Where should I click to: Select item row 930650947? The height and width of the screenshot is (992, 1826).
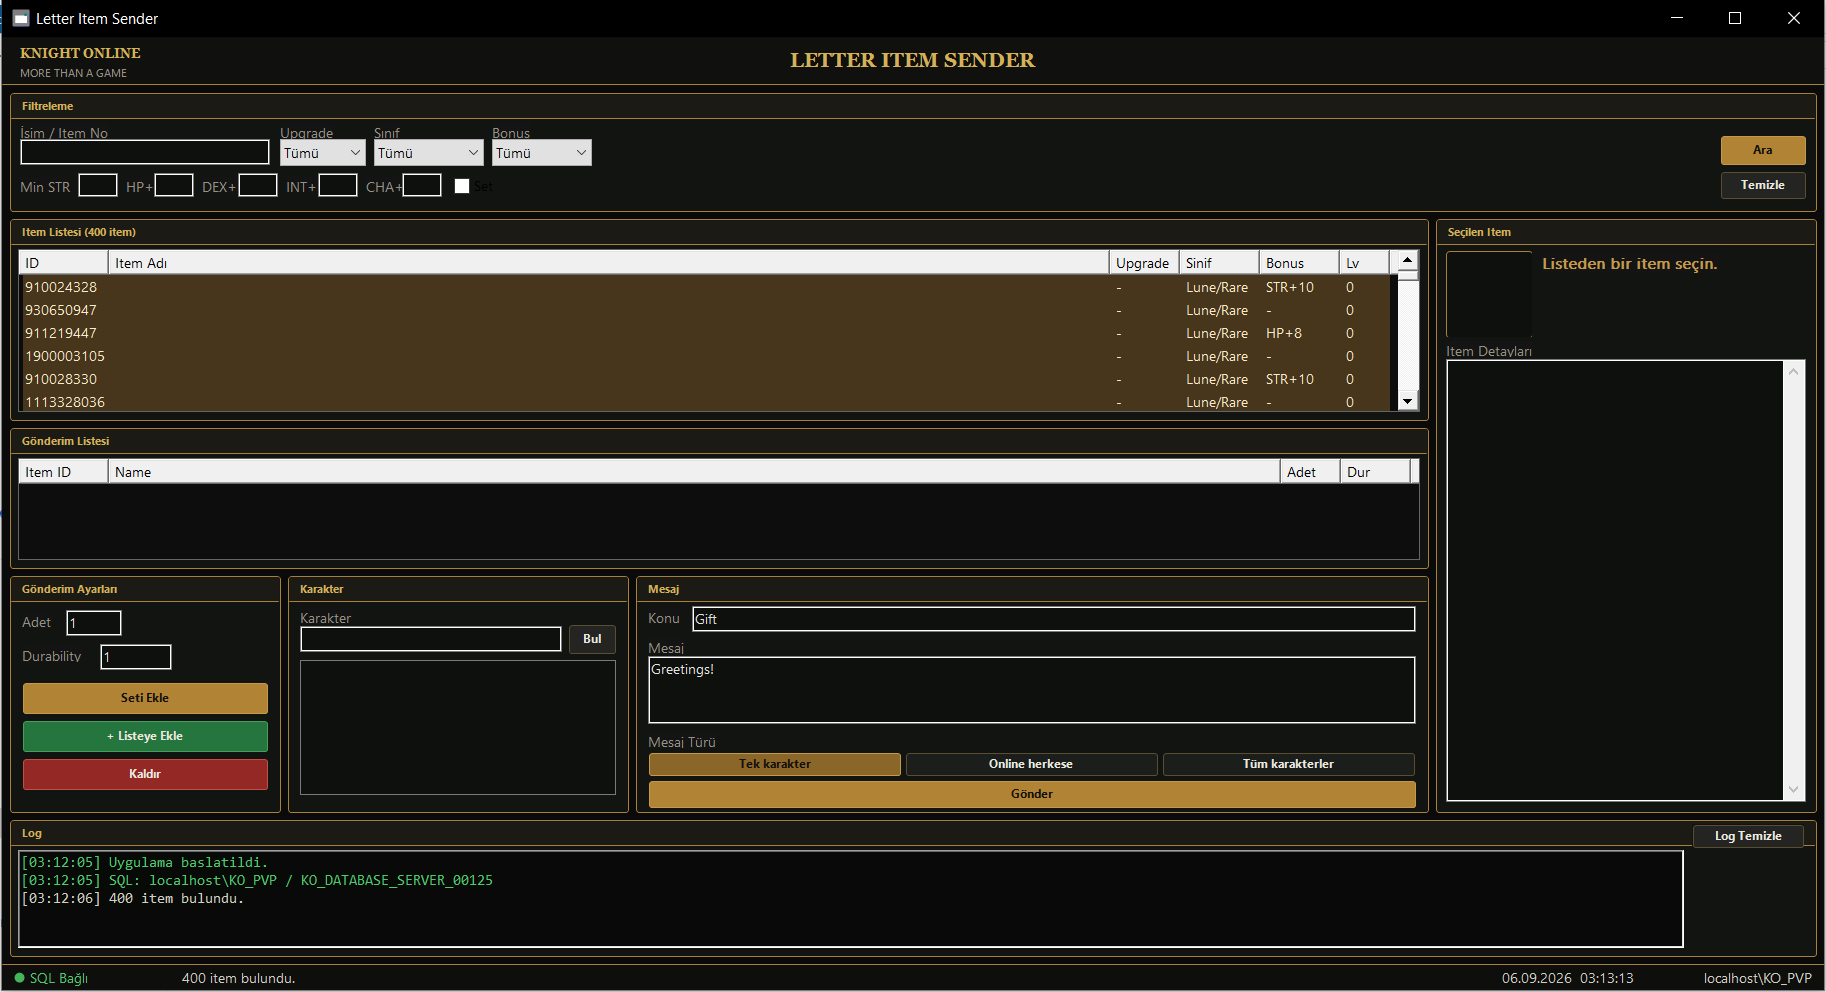click(704, 310)
